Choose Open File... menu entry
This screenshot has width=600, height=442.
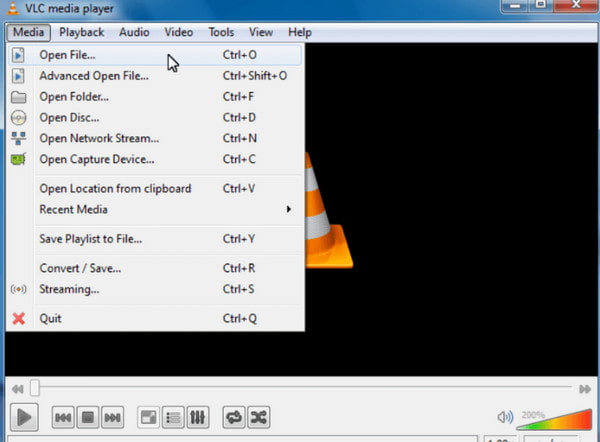point(155,55)
